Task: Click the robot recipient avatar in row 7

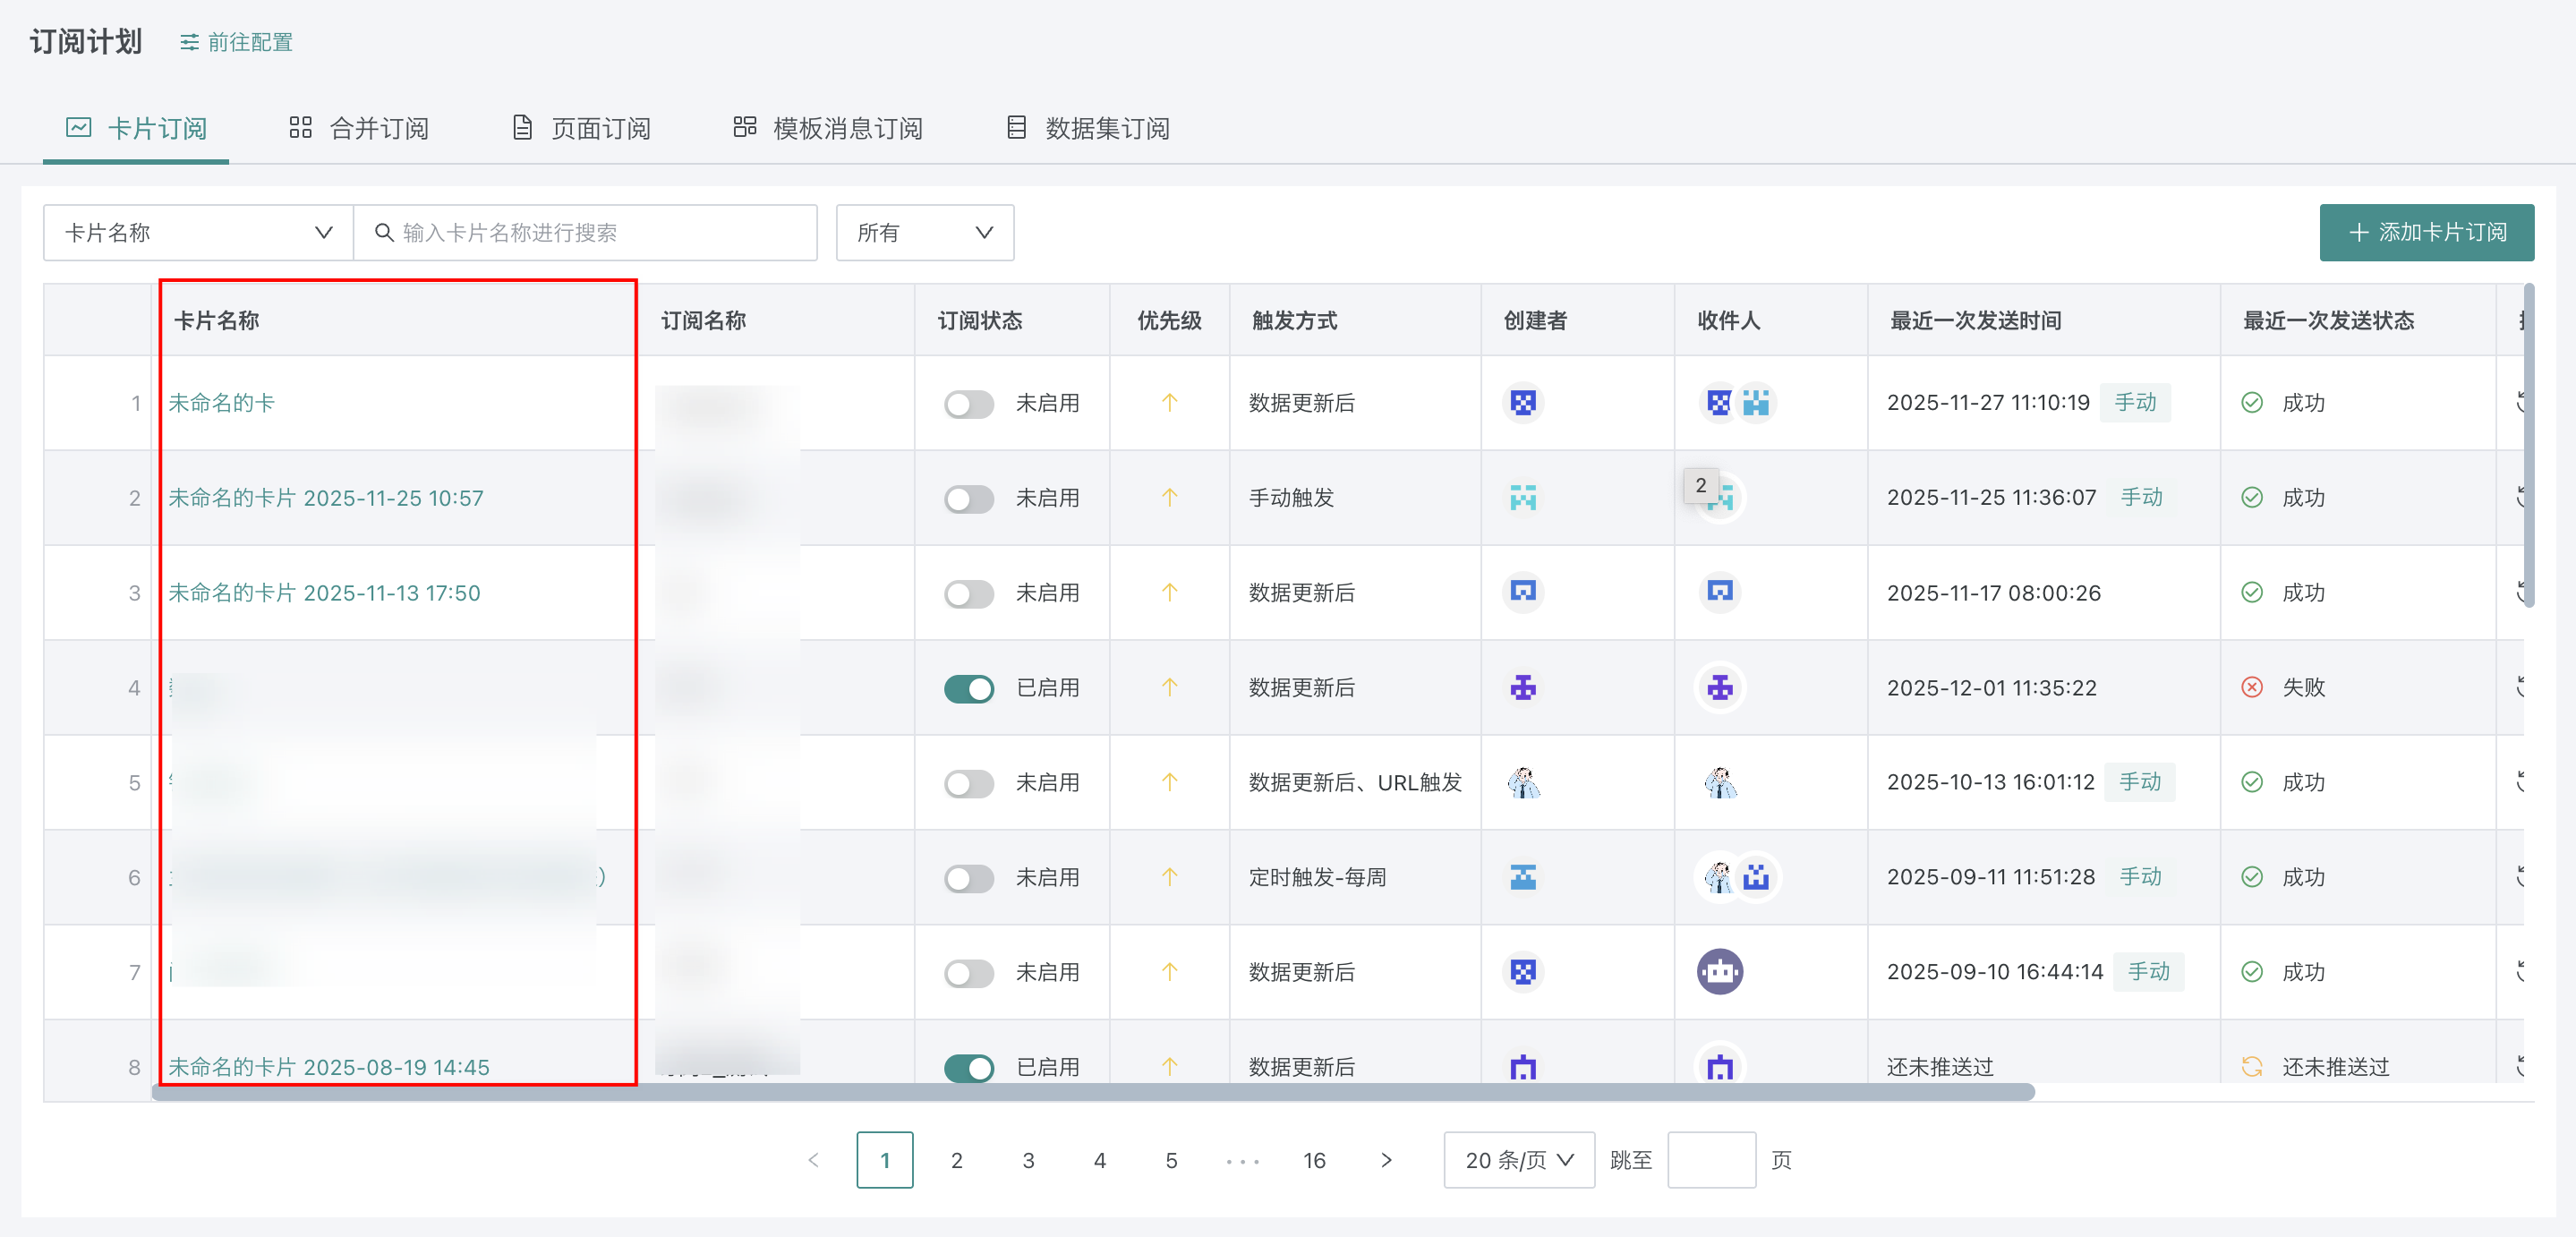Action: (x=1719, y=972)
